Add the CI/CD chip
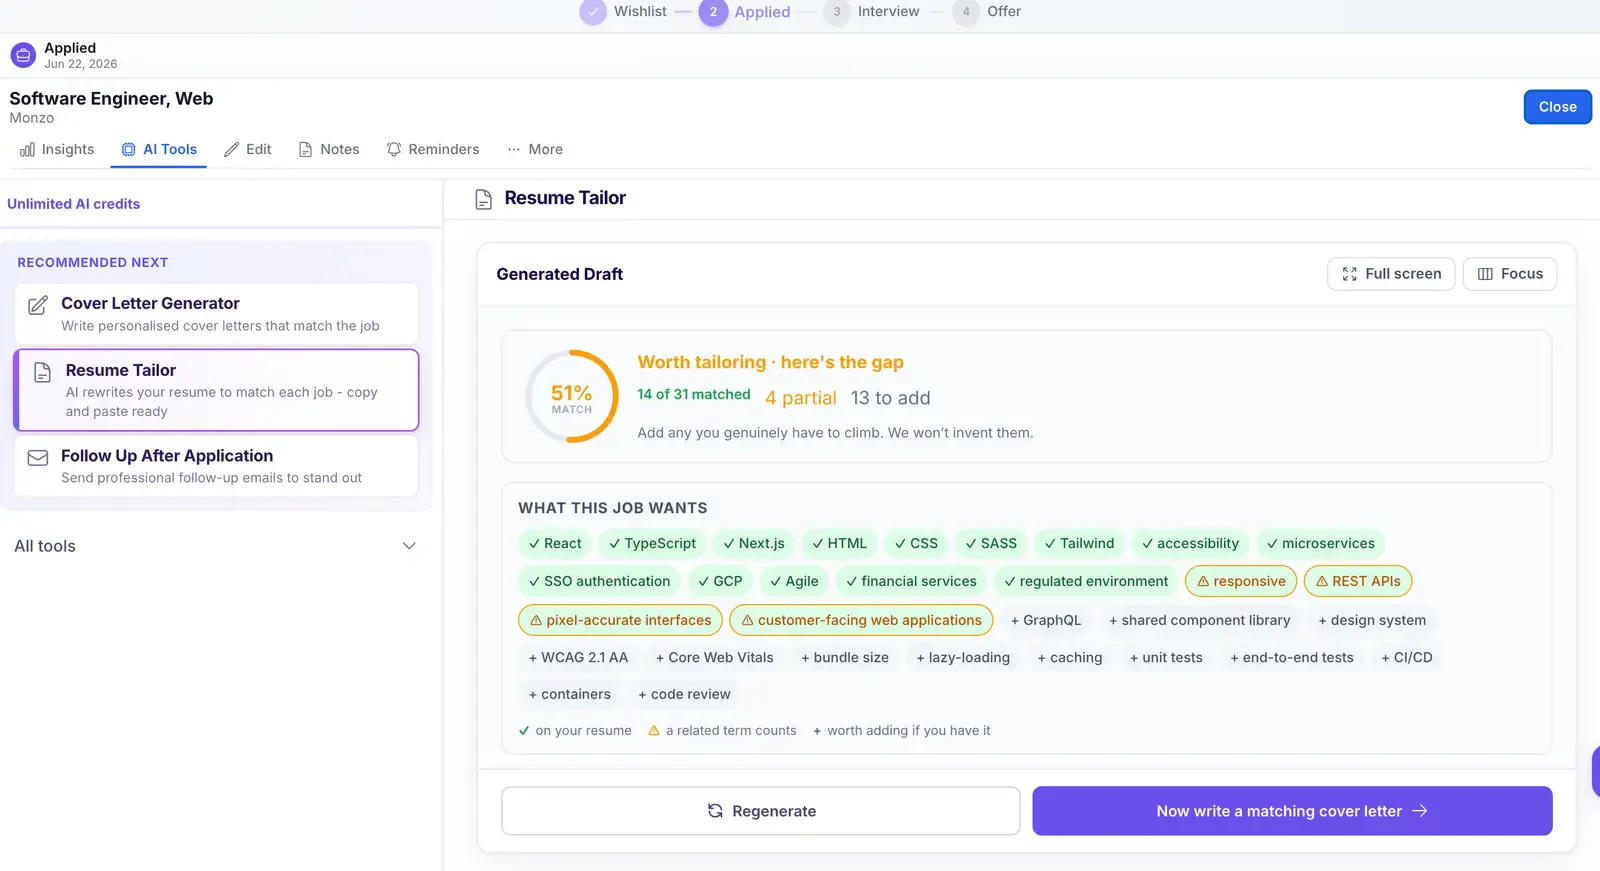The image size is (1600, 871). (x=1406, y=657)
